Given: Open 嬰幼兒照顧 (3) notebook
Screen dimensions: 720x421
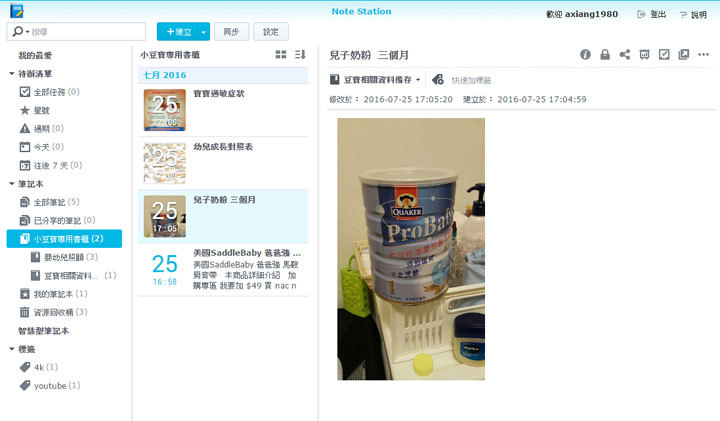Looking at the screenshot, I should coord(64,257).
